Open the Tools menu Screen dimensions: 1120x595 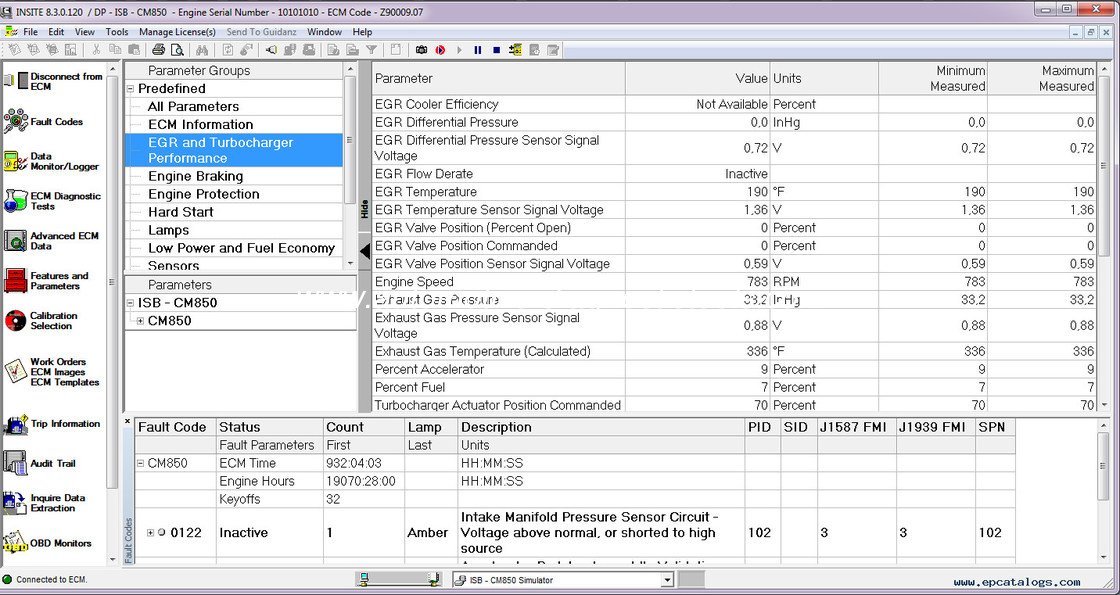(117, 32)
